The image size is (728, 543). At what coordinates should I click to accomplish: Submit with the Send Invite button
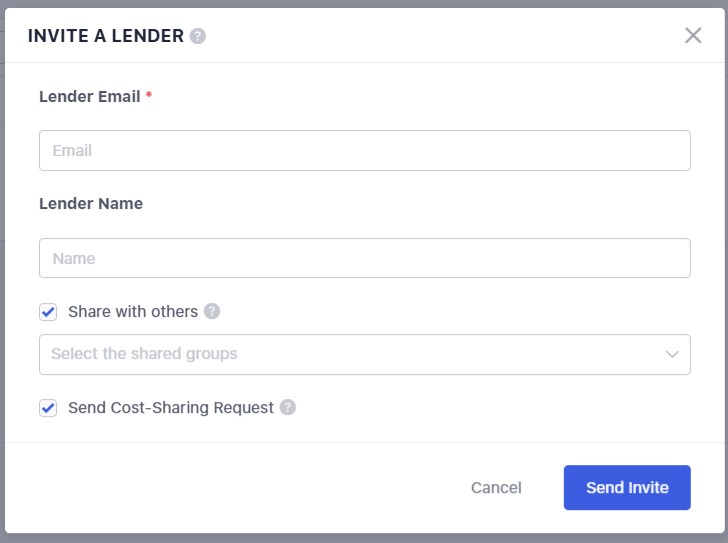point(627,488)
